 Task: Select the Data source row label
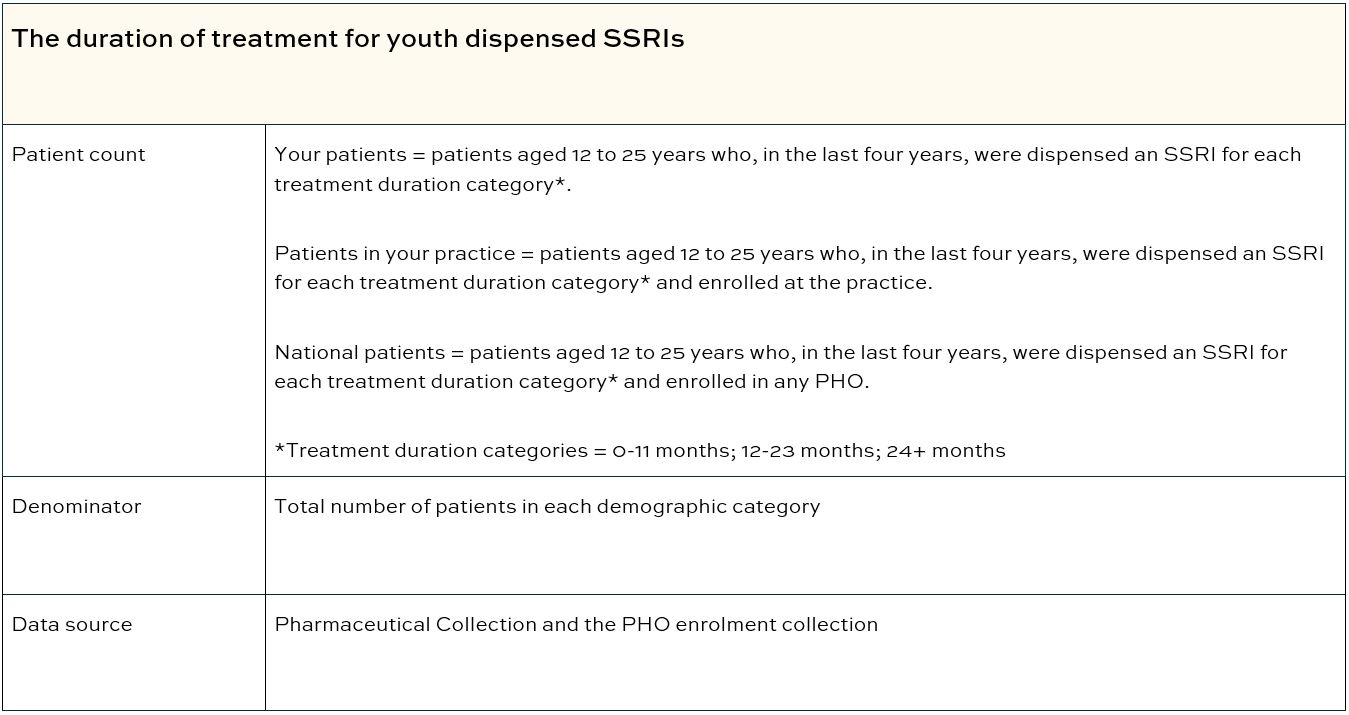pyautogui.click(x=71, y=625)
